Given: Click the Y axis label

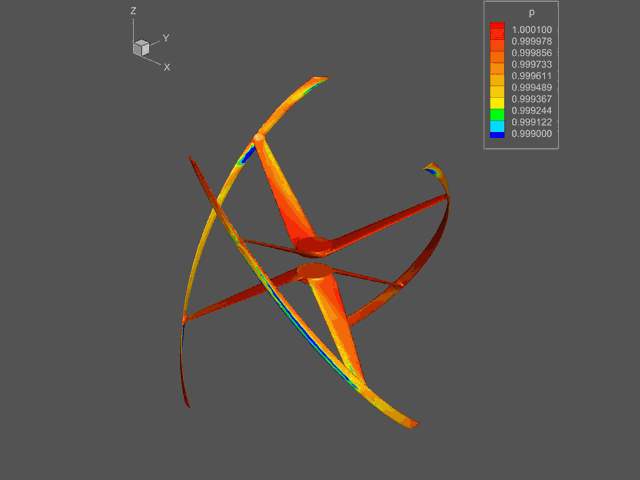Looking at the screenshot, I should click(166, 38).
